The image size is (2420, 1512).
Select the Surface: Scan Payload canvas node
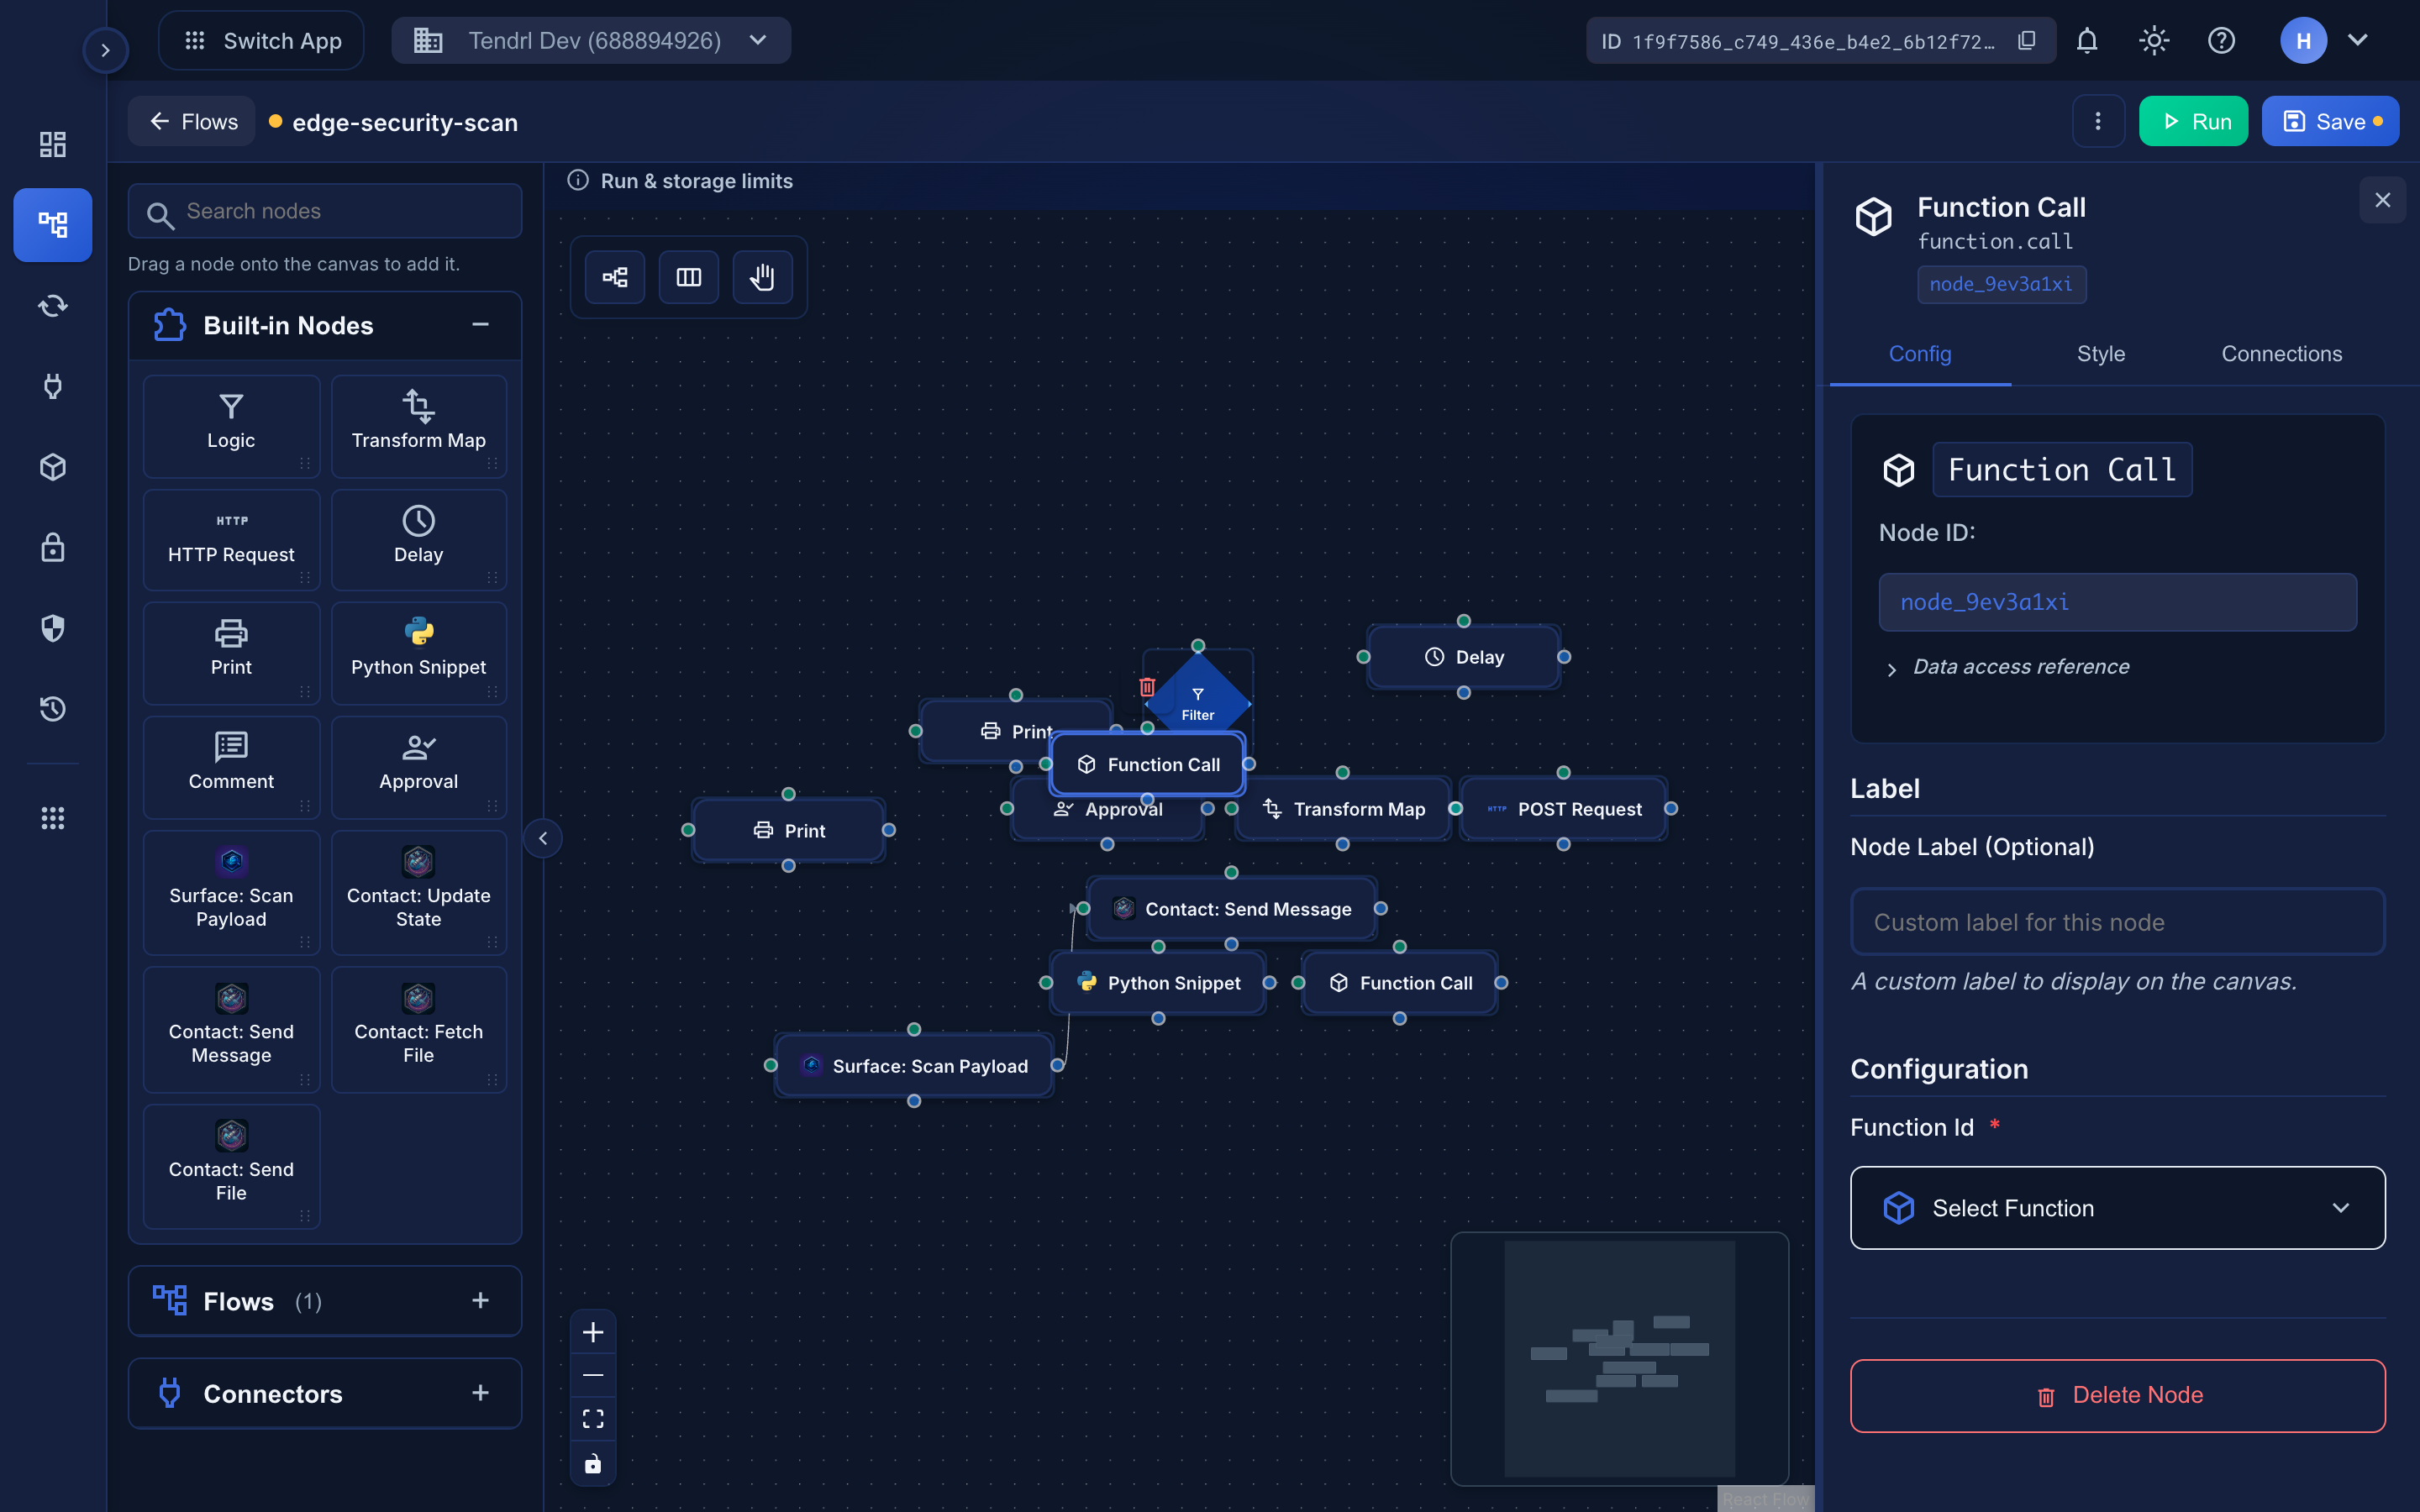[914, 1066]
